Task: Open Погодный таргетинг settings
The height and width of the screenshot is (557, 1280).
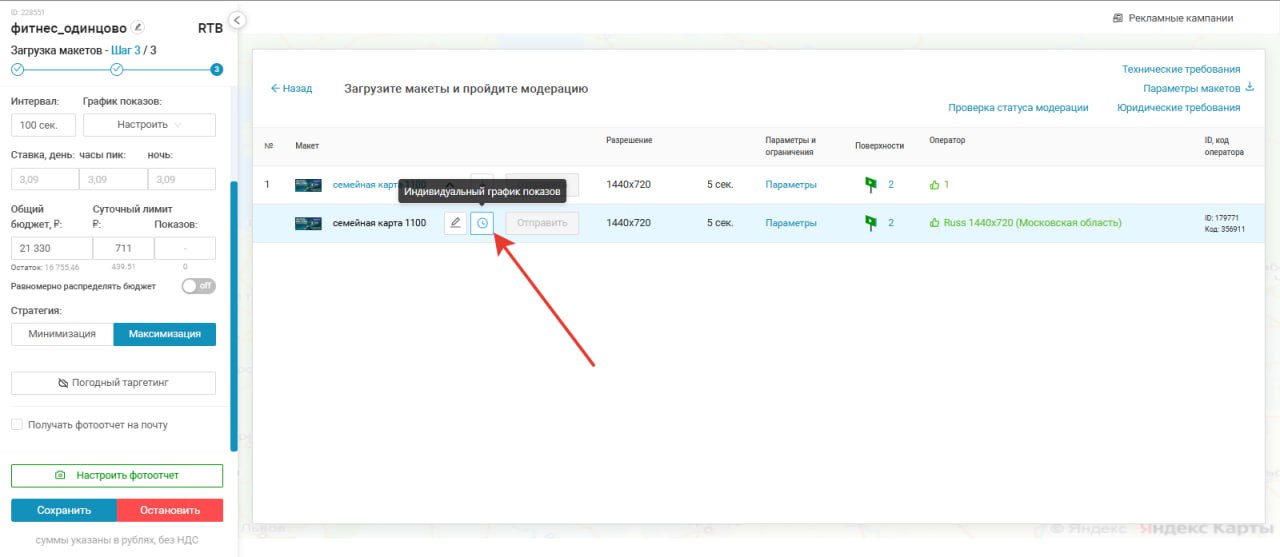Action: point(113,383)
